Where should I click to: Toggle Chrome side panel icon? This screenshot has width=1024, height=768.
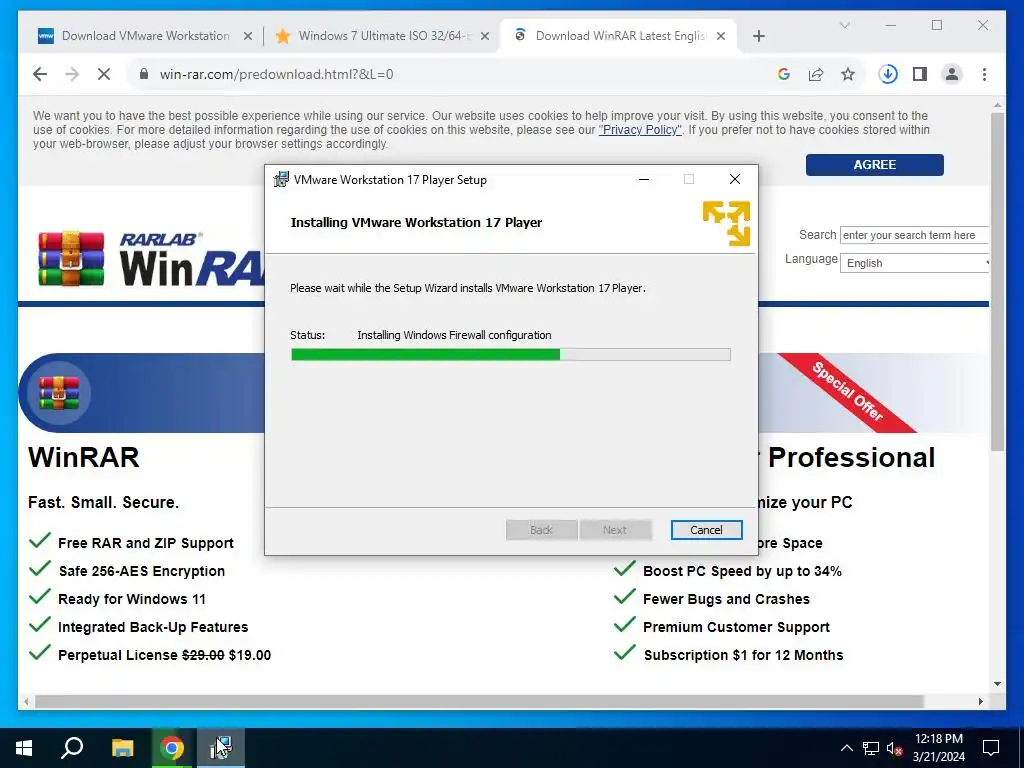point(920,74)
